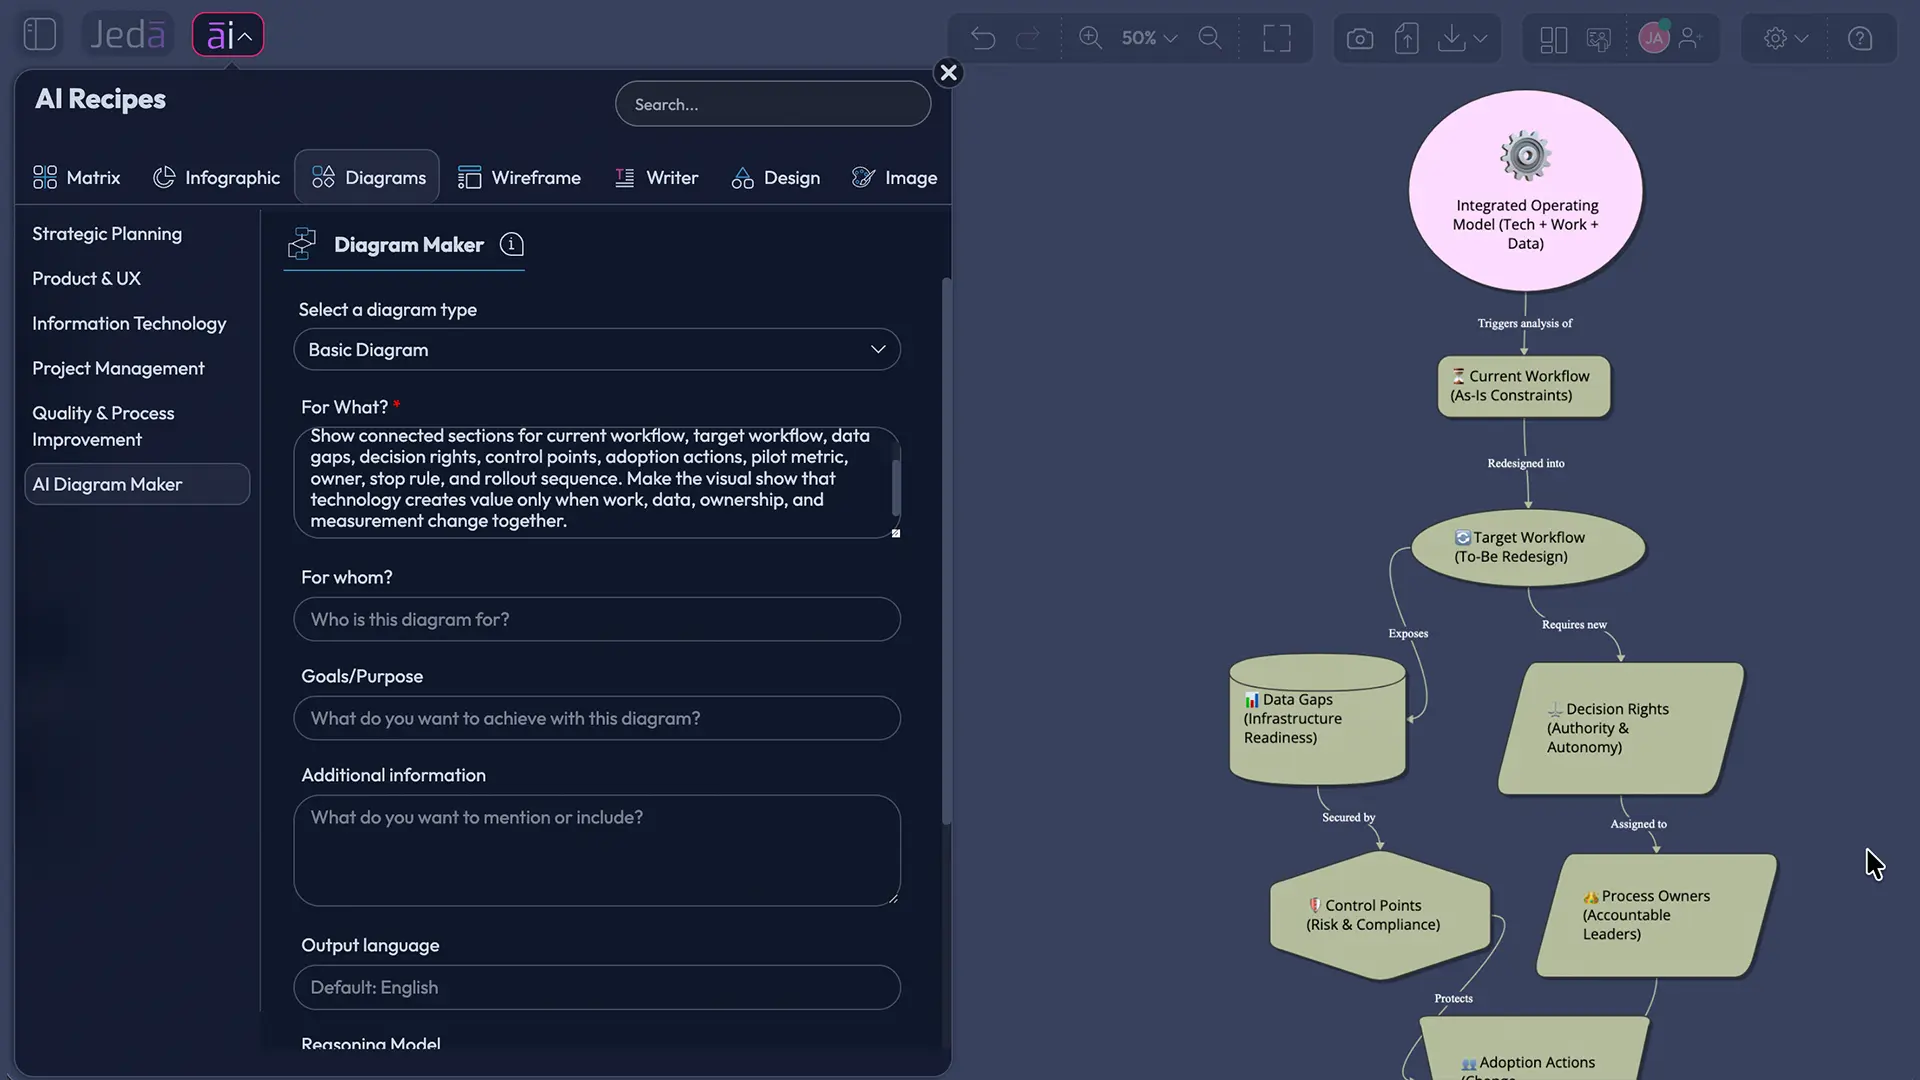This screenshot has width=1920, height=1080.
Task: Open Project Management category
Action: point(118,369)
